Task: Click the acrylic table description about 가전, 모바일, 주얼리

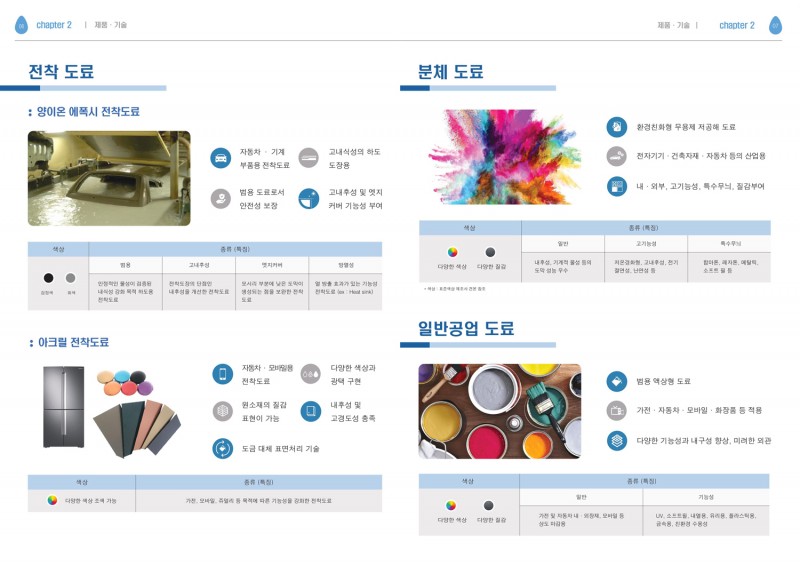Action: click(259, 501)
